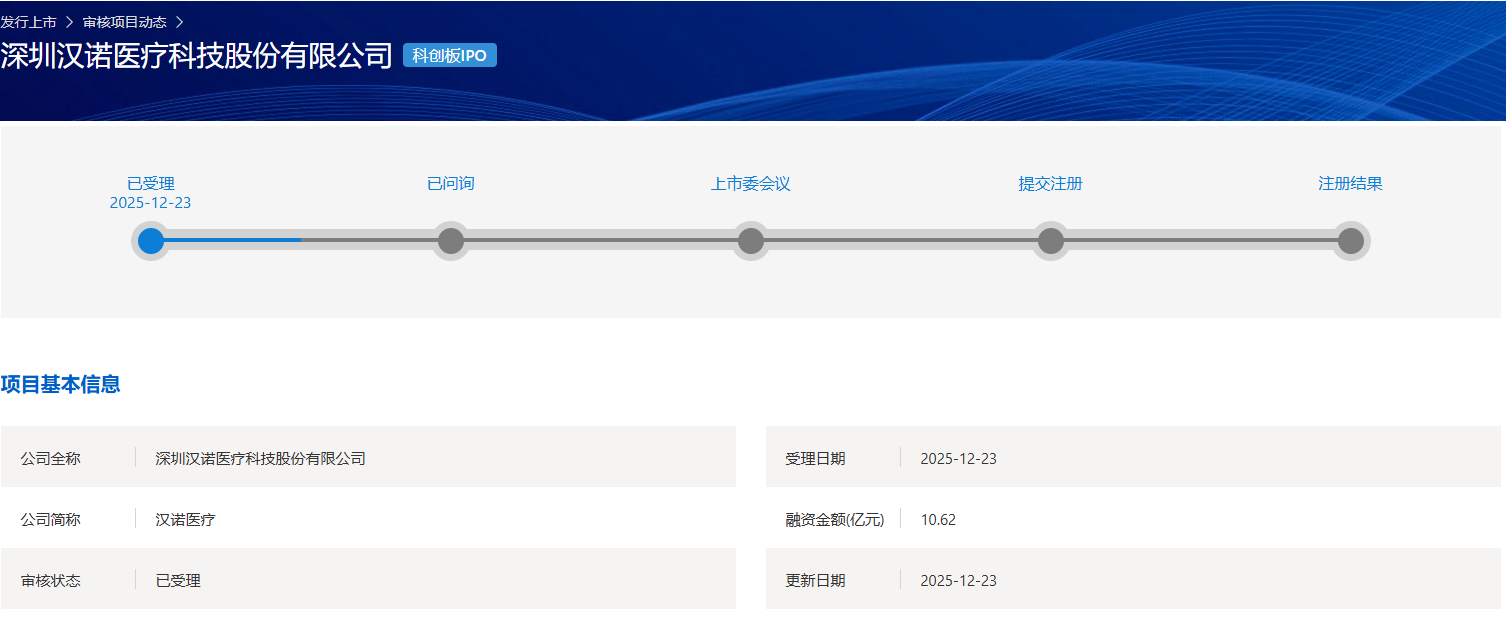Click the 上市委会议 stage label text
The height and width of the screenshot is (618, 1506).
click(751, 184)
